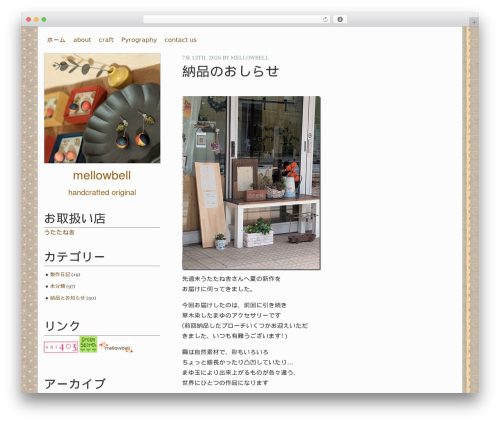Viewport: 500px width, 423px height.
Task: Click the カテゴリー sidebar heading
Action: (x=75, y=257)
